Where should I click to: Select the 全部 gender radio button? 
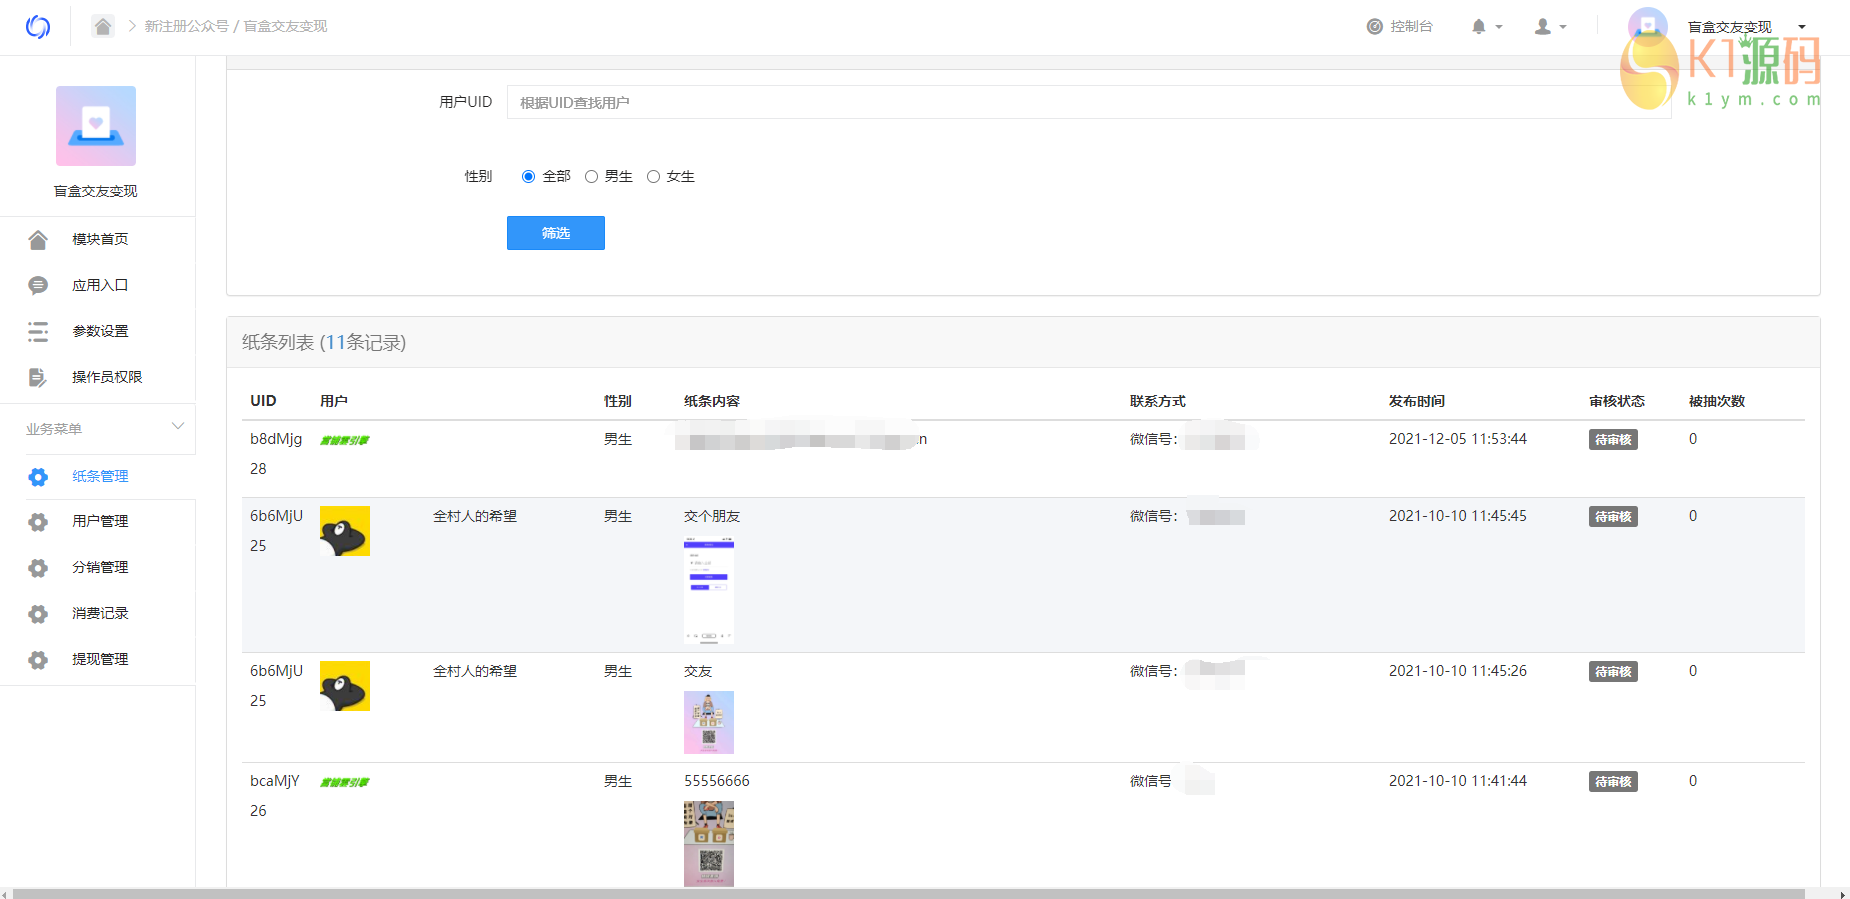pyautogui.click(x=528, y=177)
